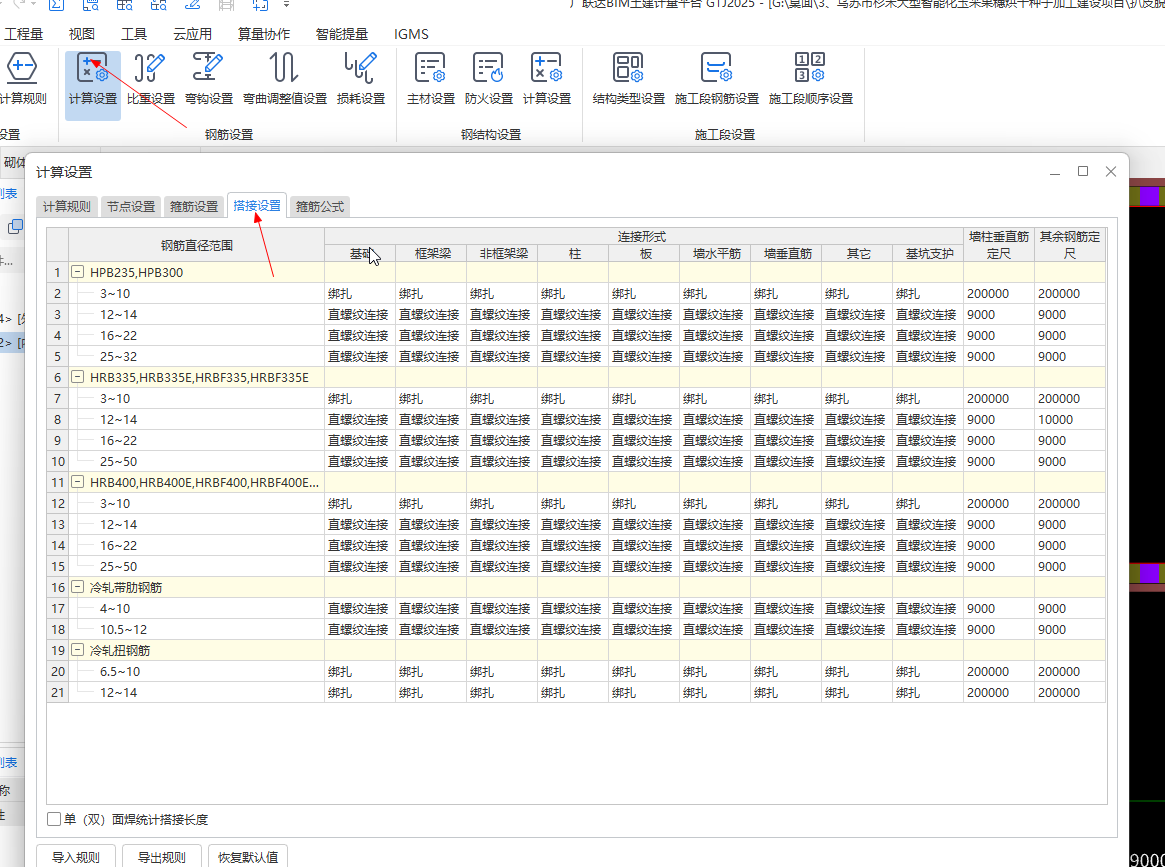Switch to the 计算规则 dialog tab

(67, 207)
